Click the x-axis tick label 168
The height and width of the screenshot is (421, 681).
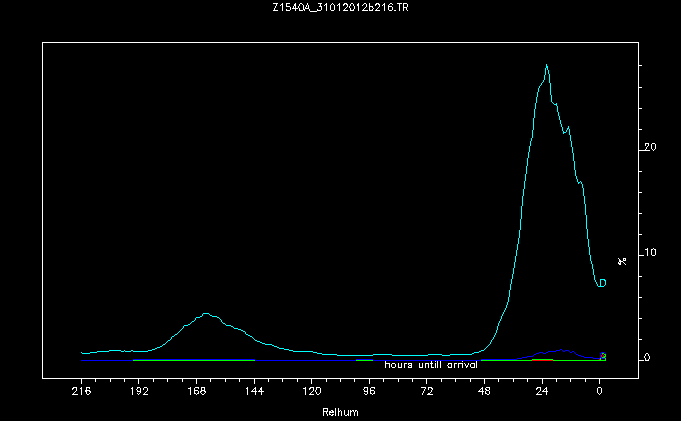[196, 391]
